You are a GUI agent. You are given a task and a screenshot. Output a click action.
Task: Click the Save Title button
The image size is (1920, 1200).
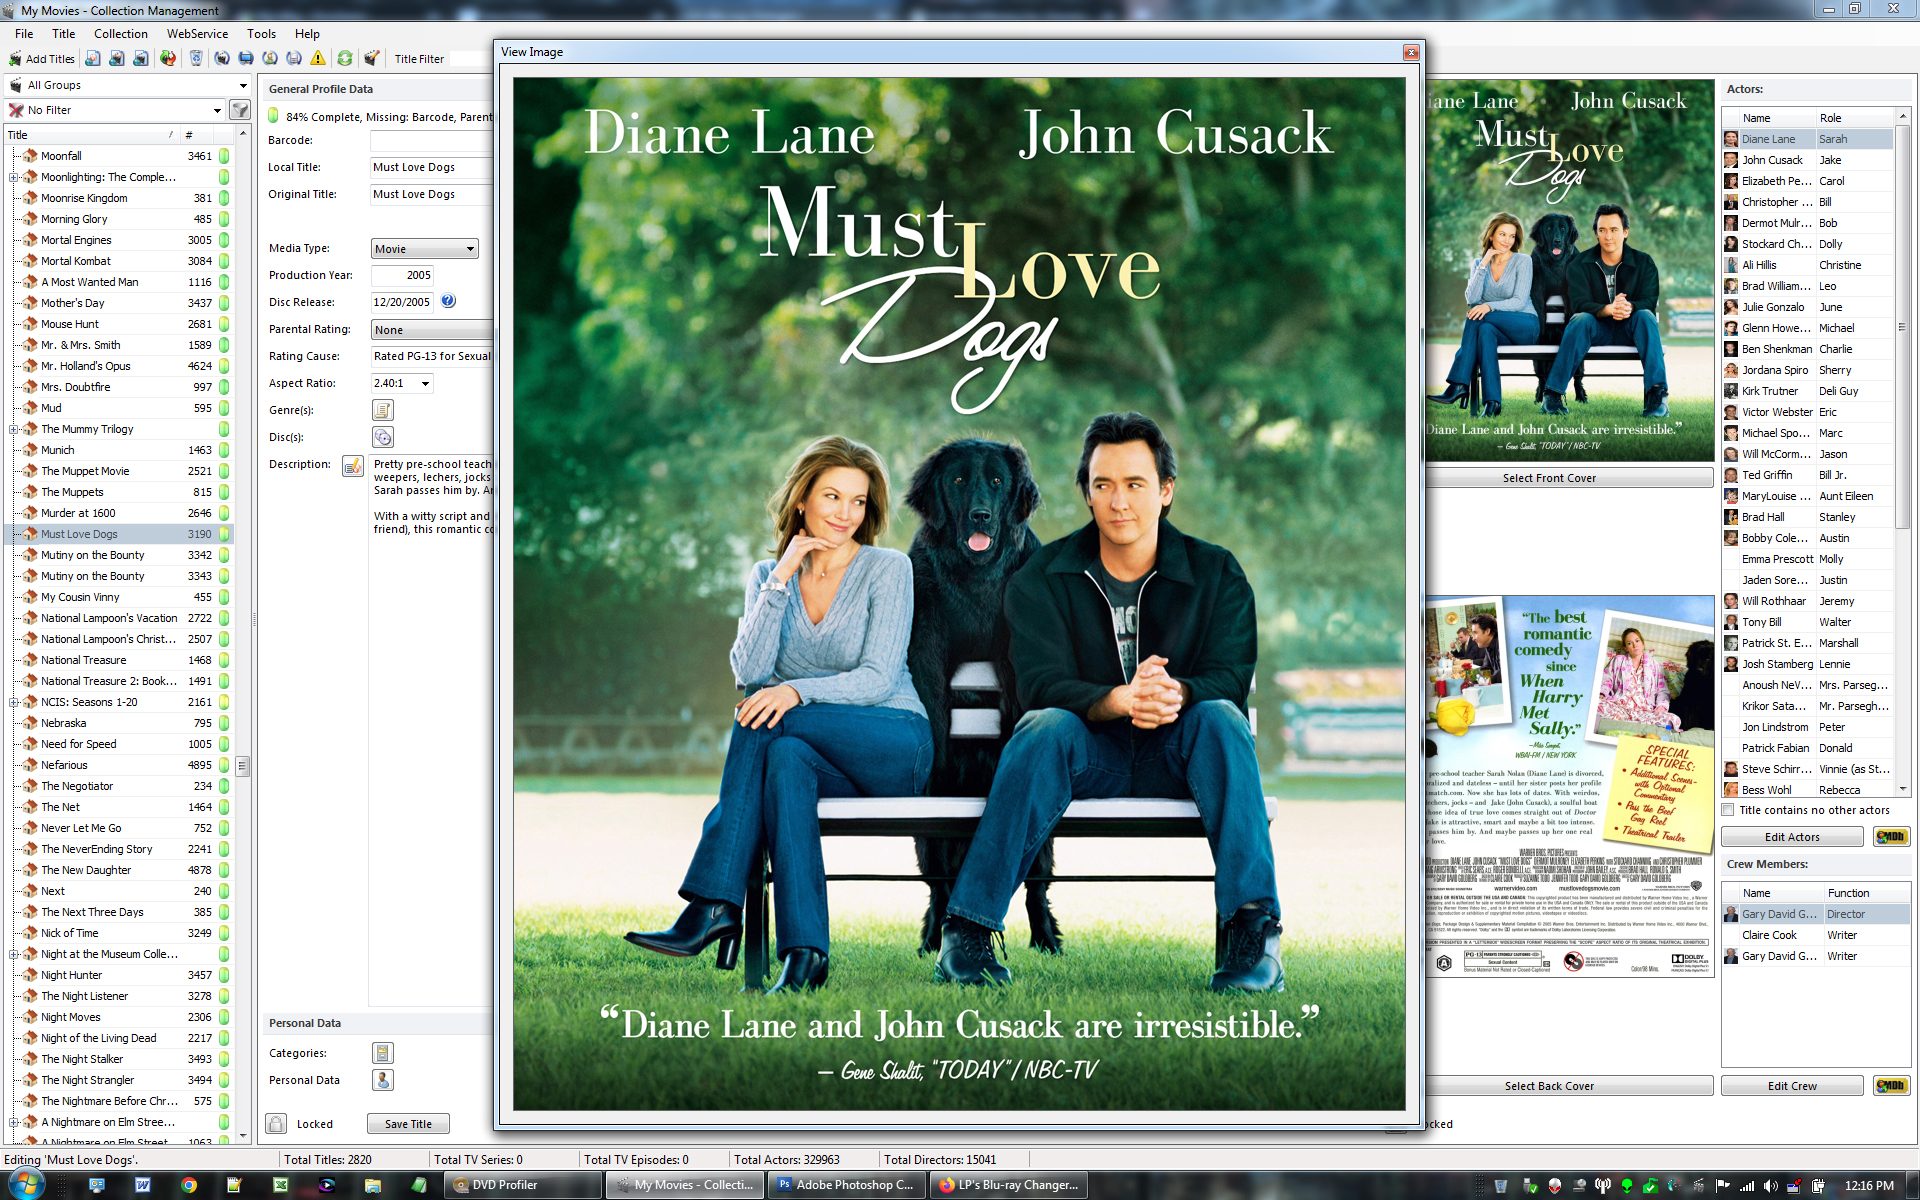pyautogui.click(x=408, y=1124)
